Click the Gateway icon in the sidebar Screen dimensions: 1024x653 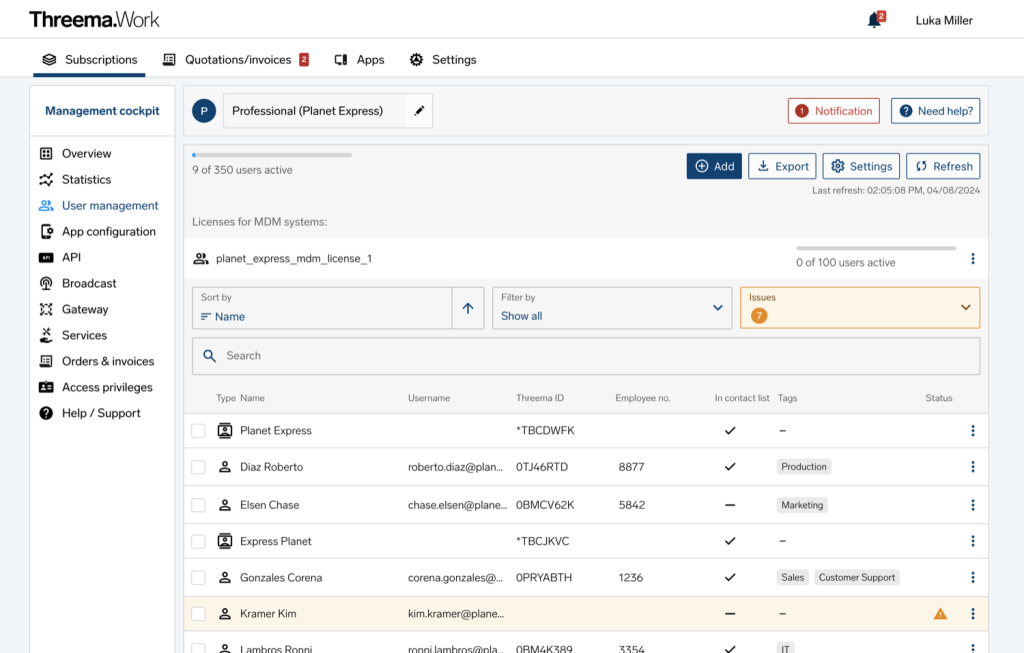tap(44, 309)
